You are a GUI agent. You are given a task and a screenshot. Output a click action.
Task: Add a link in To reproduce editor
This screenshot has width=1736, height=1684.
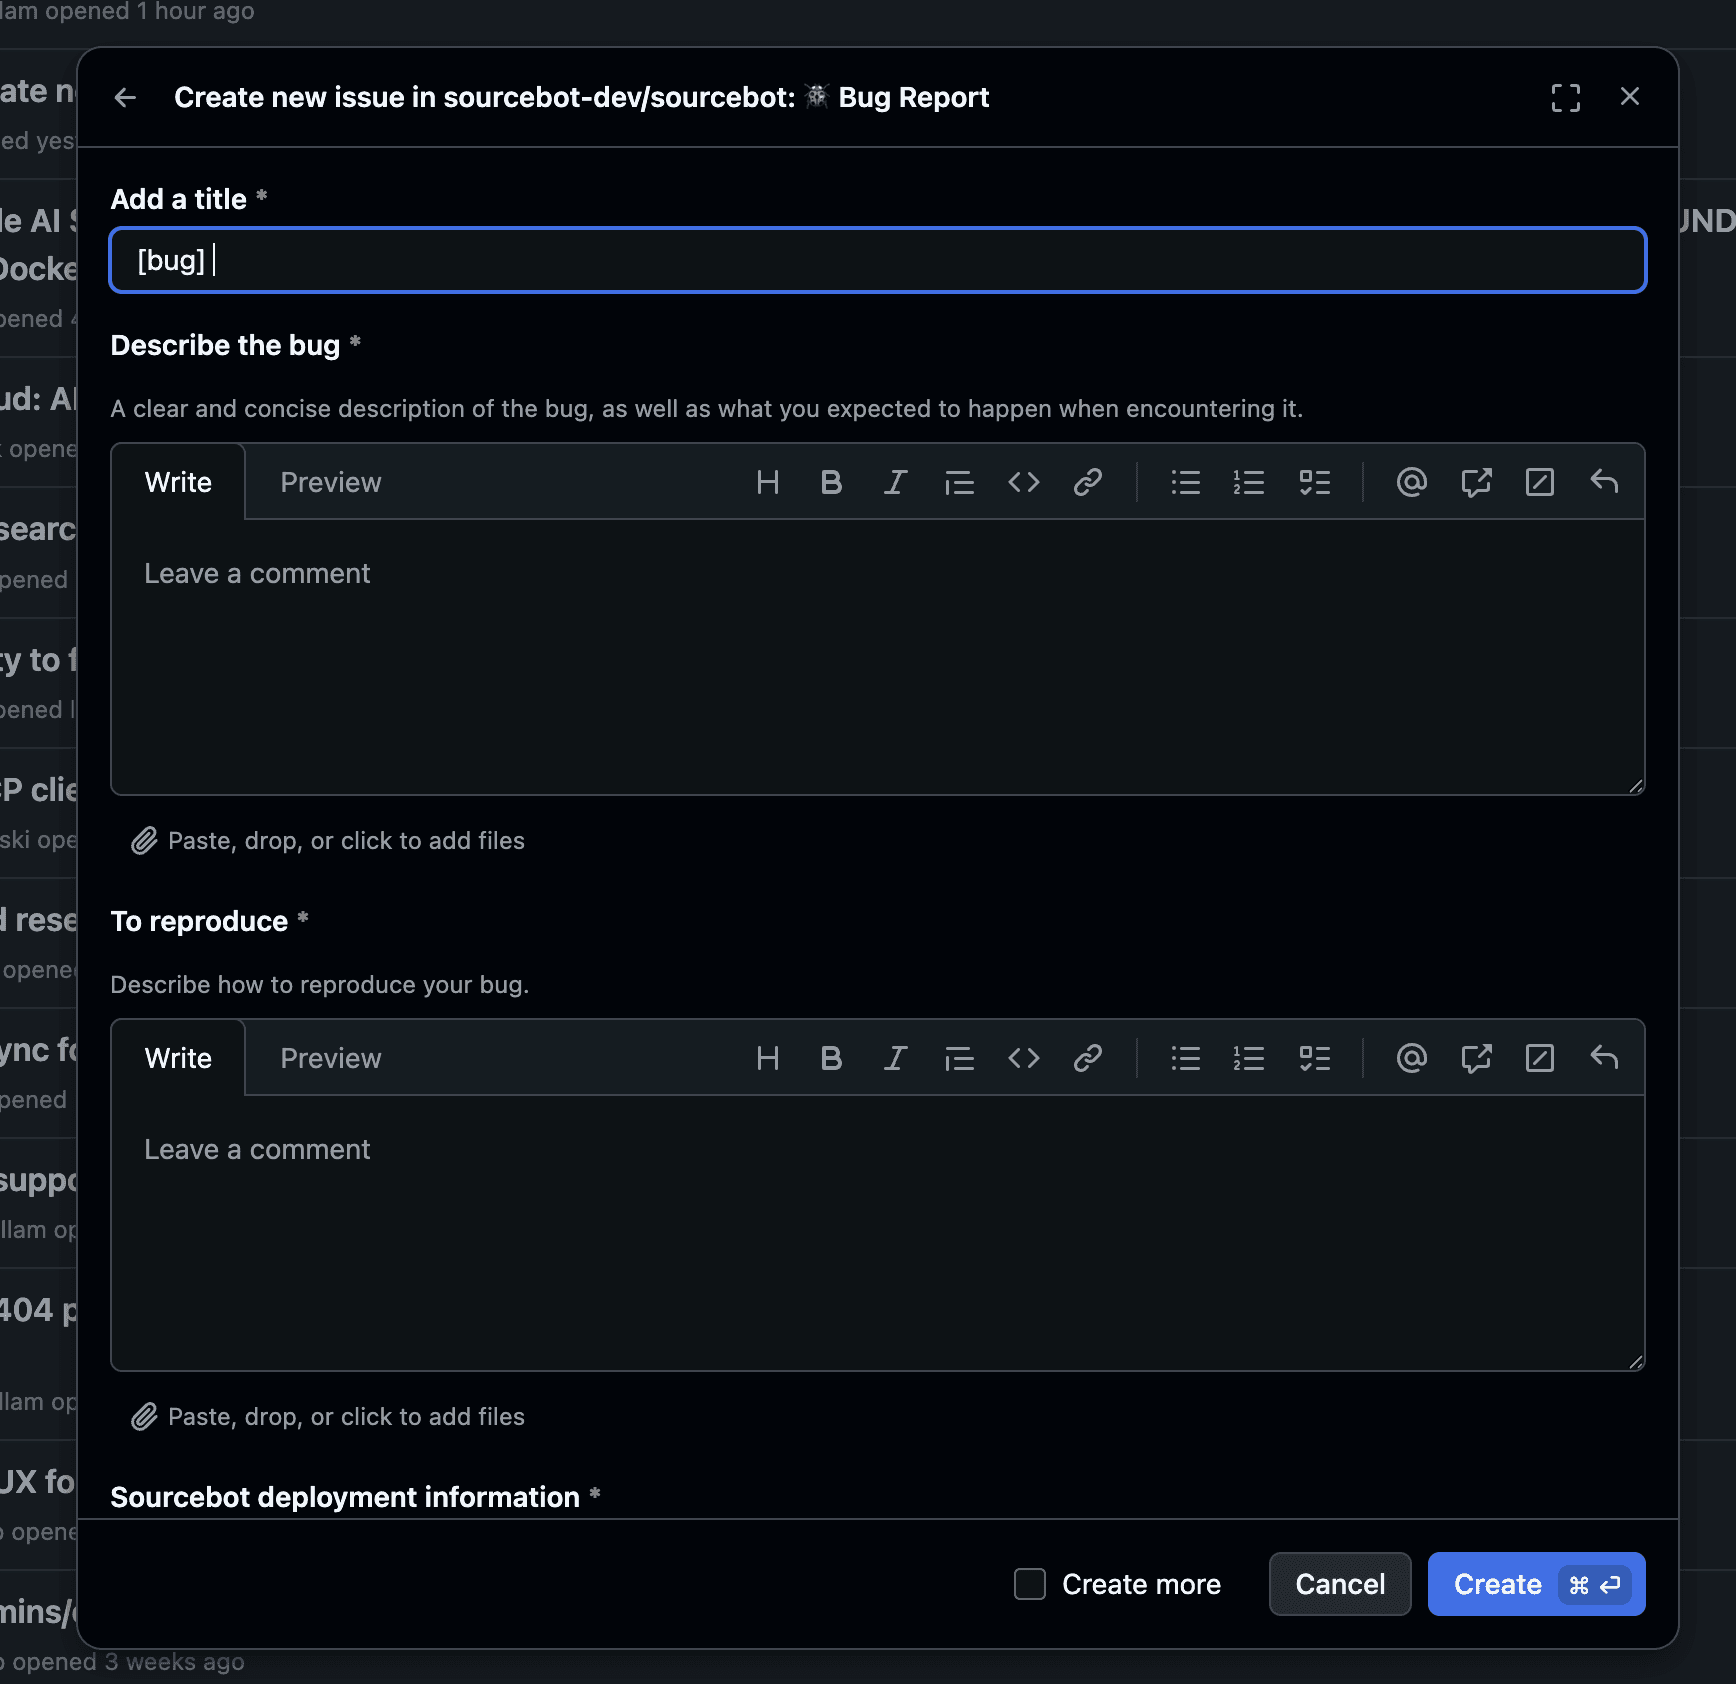point(1088,1058)
